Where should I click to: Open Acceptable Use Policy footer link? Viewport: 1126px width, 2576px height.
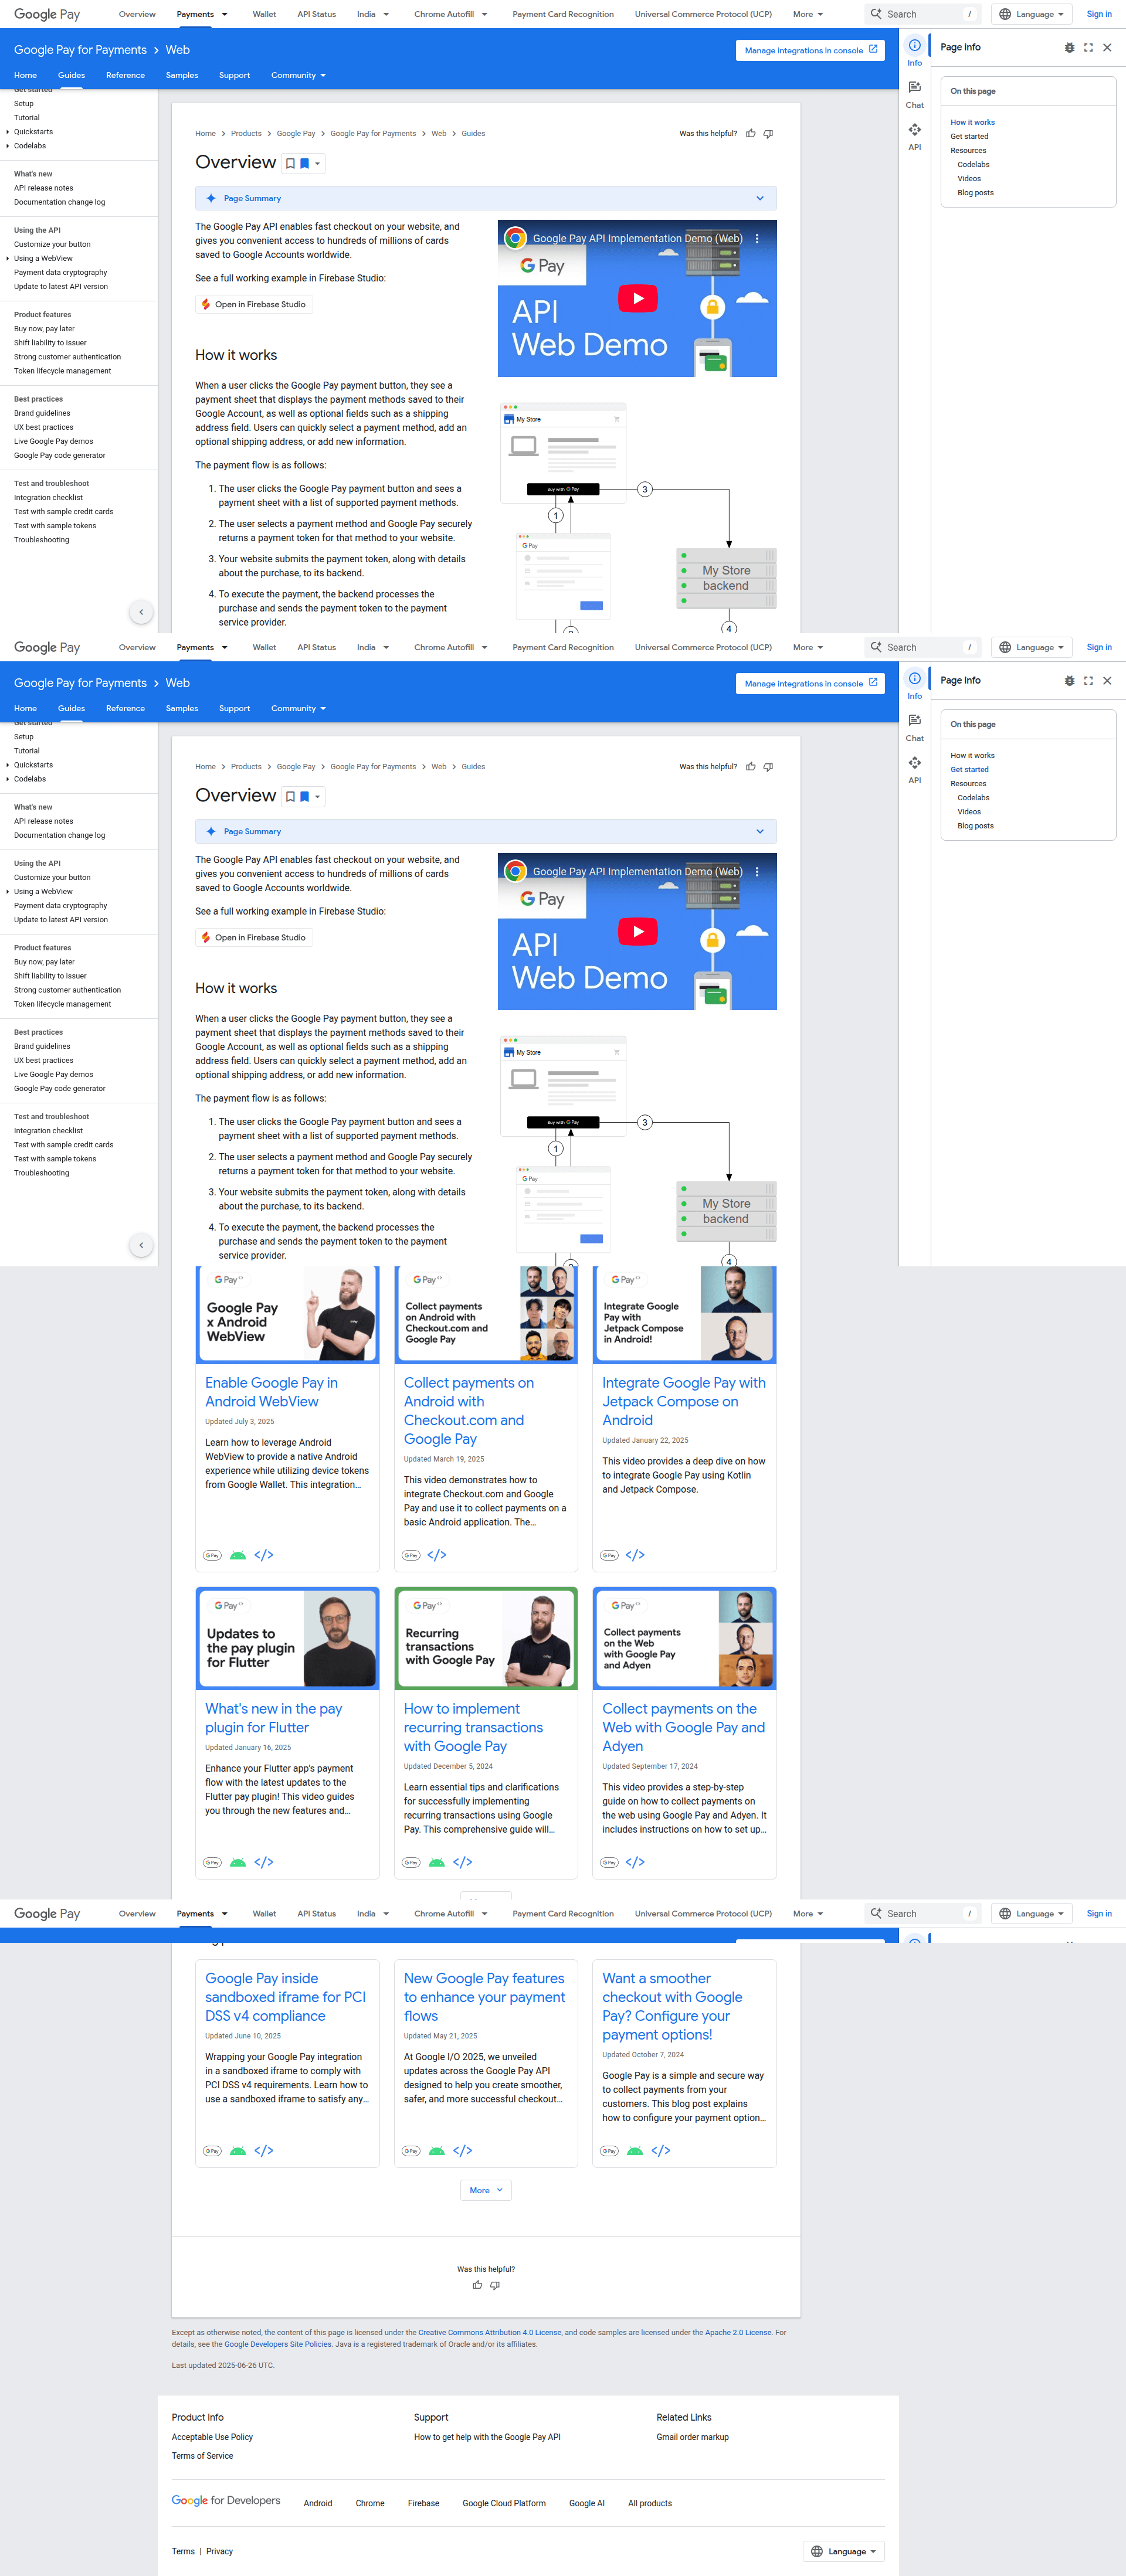[x=212, y=2437]
